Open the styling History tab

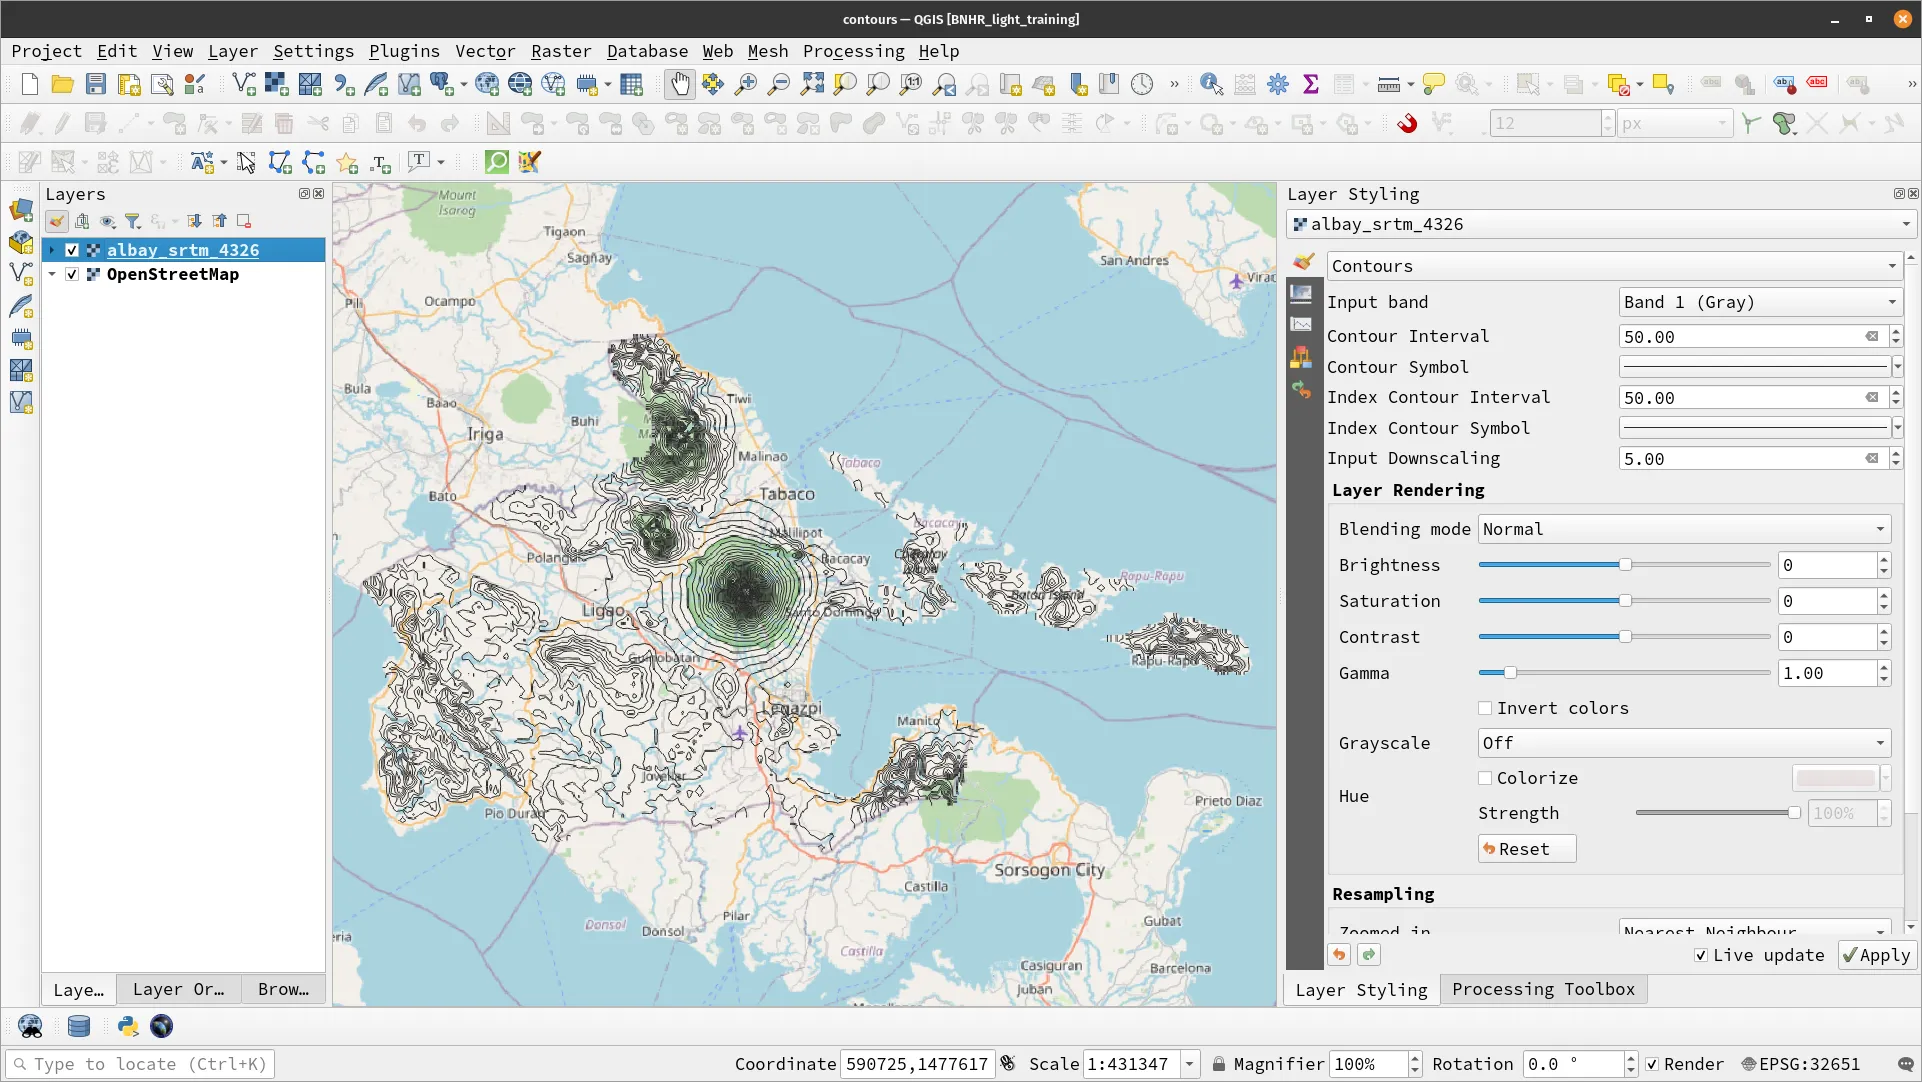click(x=1301, y=390)
